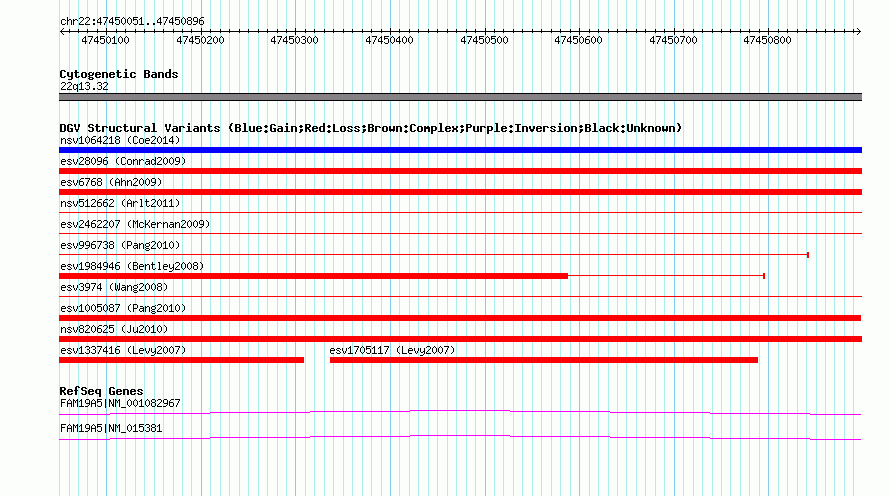The height and width of the screenshot is (496, 890).
Task: Click ruler position 47450500
Action: click(x=484, y=40)
